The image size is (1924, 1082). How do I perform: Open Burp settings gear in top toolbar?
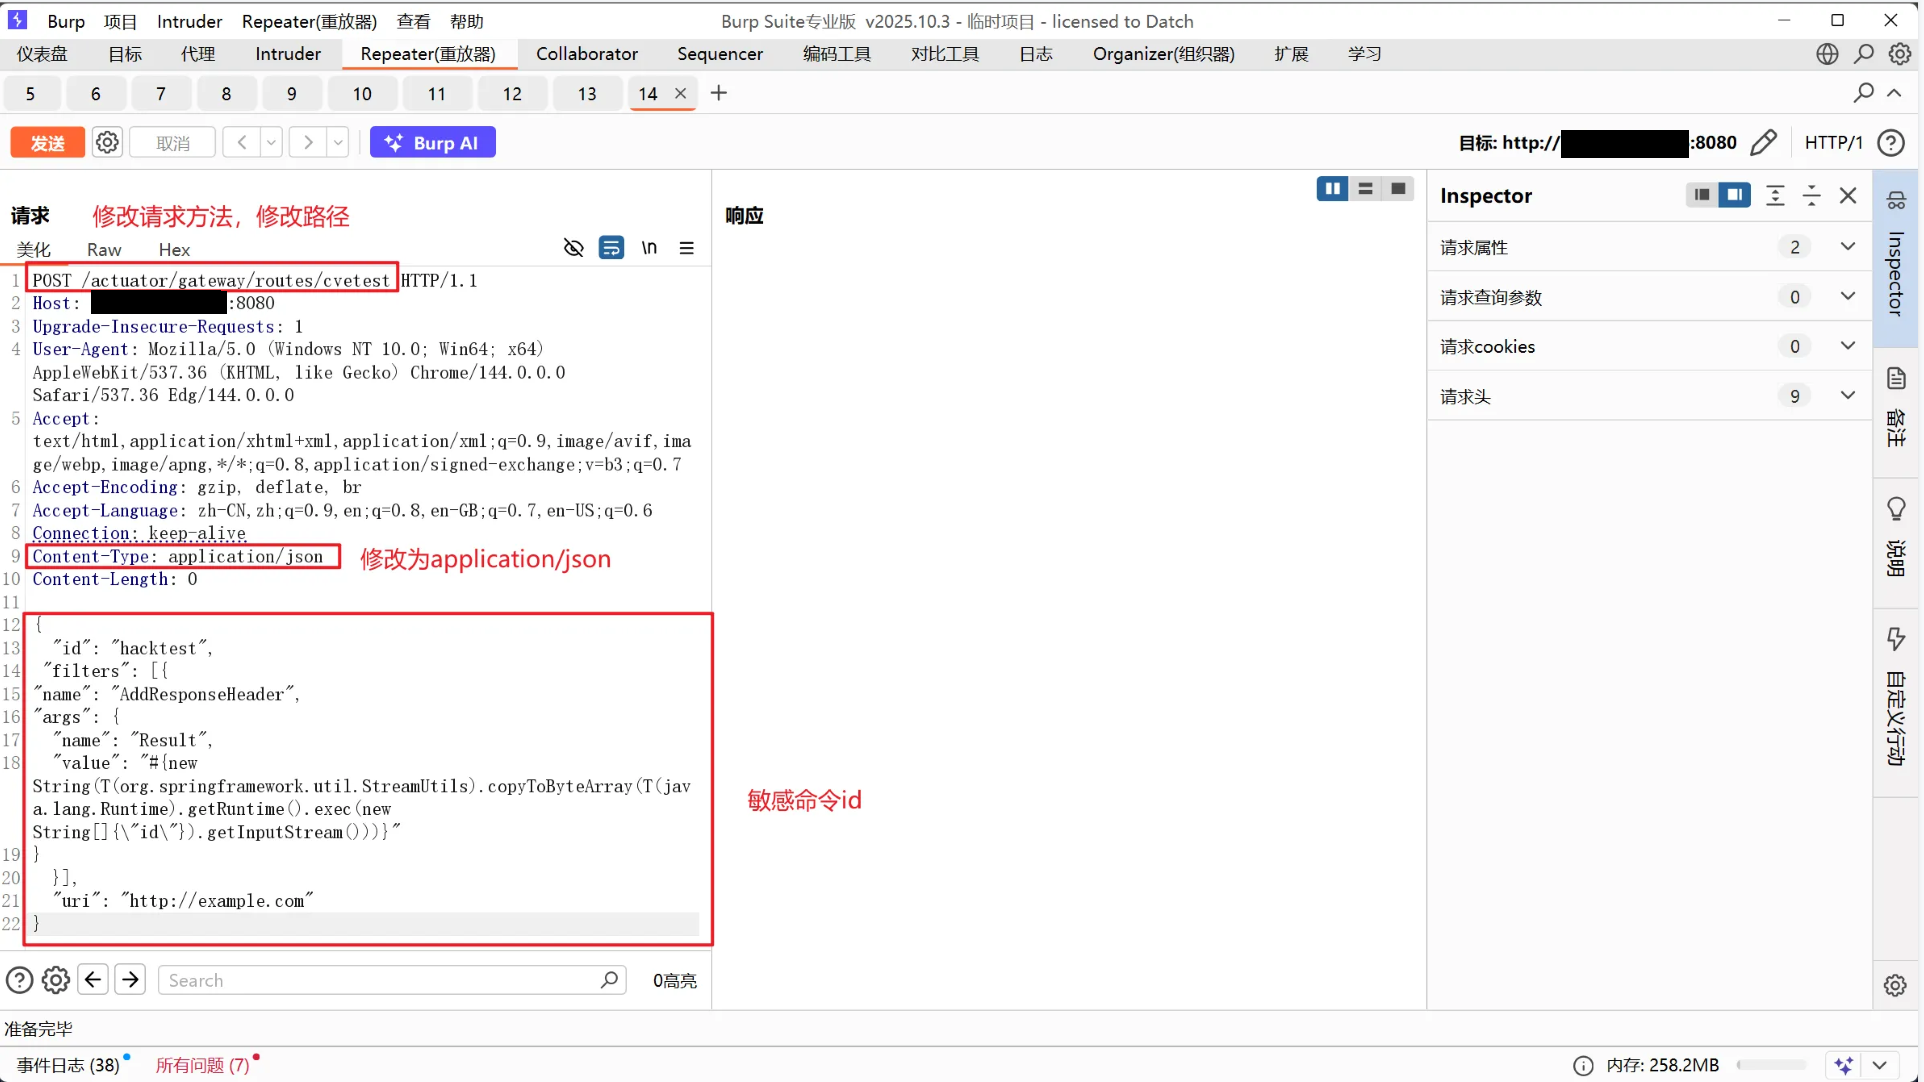point(1900,54)
